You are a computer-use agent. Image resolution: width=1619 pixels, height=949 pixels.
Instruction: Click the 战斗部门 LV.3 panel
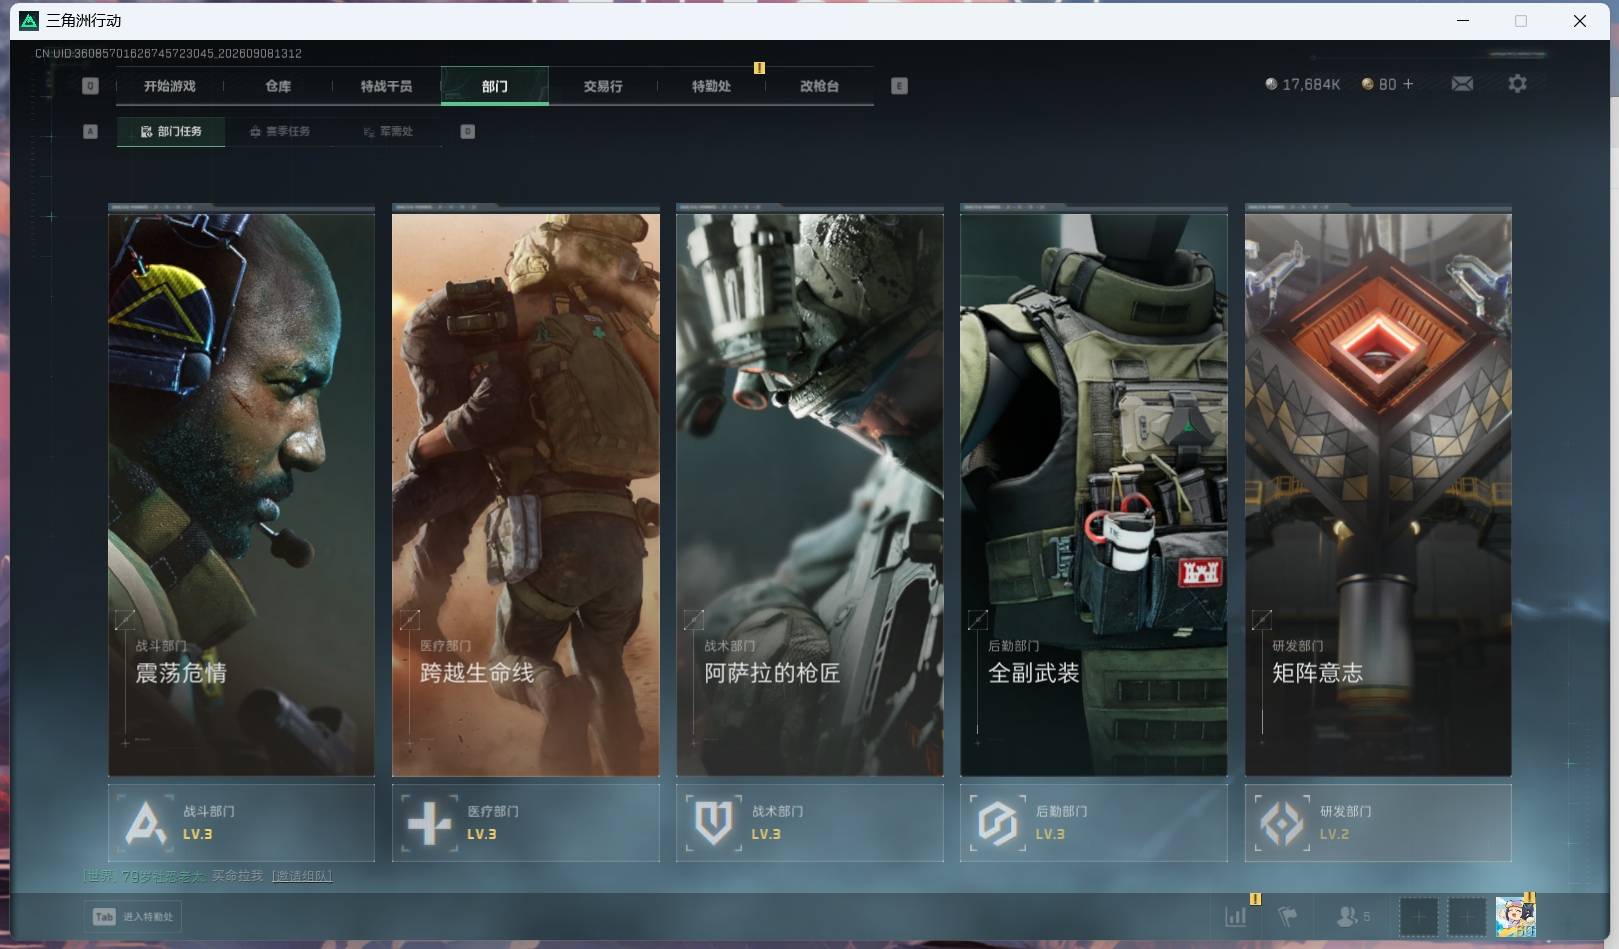coord(241,823)
